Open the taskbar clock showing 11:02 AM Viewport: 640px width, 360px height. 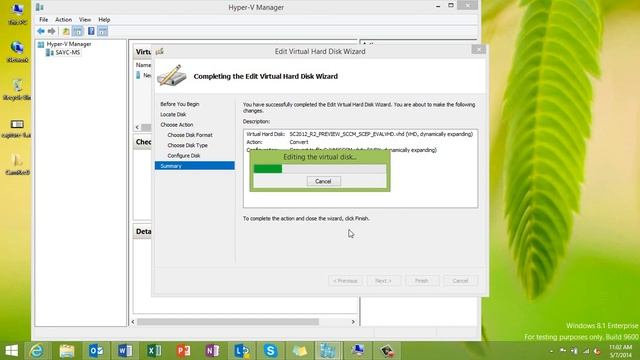tap(620, 351)
